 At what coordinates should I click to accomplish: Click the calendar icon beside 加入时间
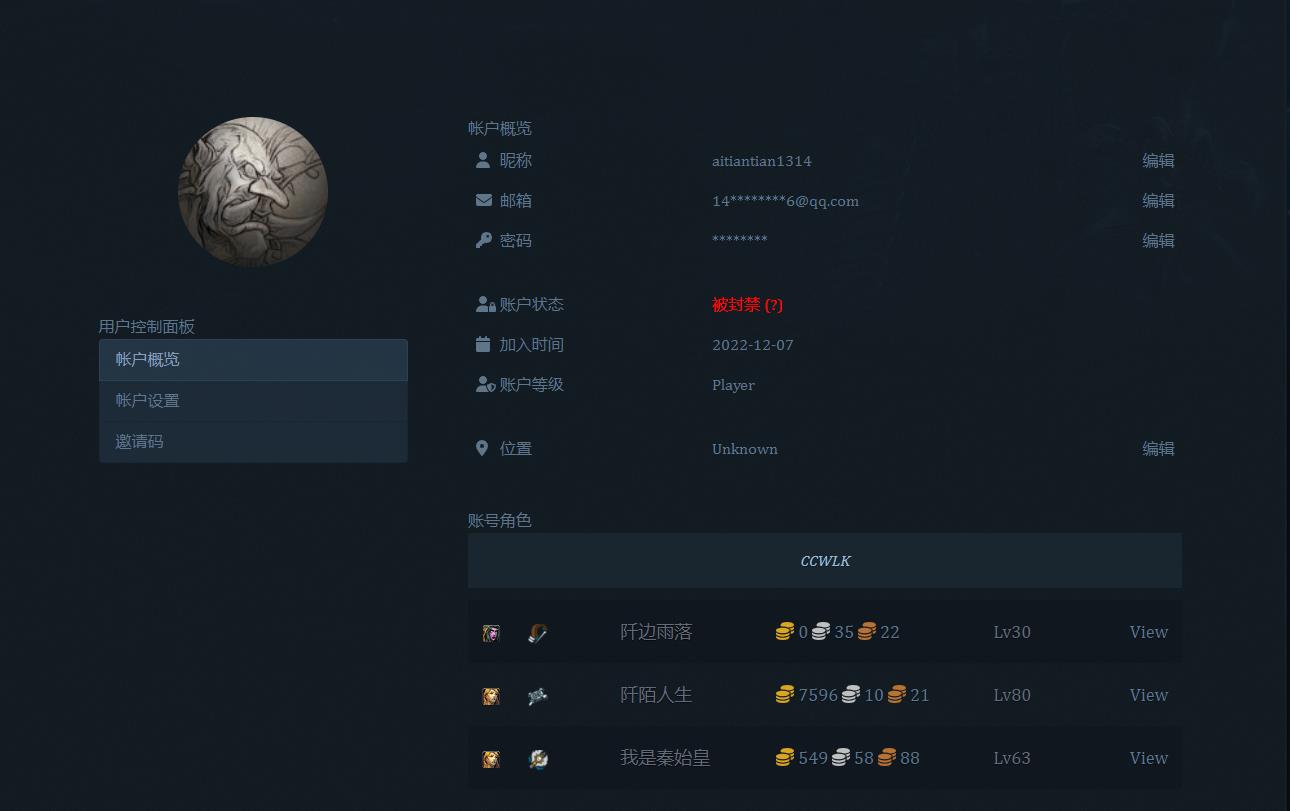[x=484, y=343]
